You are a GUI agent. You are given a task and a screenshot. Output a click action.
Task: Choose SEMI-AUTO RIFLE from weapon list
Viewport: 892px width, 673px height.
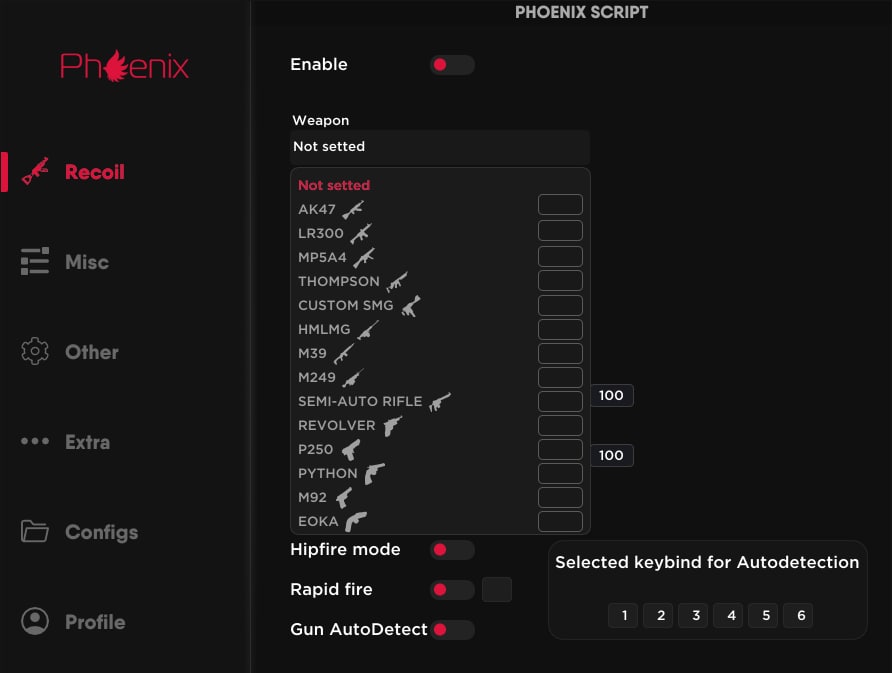[360, 402]
